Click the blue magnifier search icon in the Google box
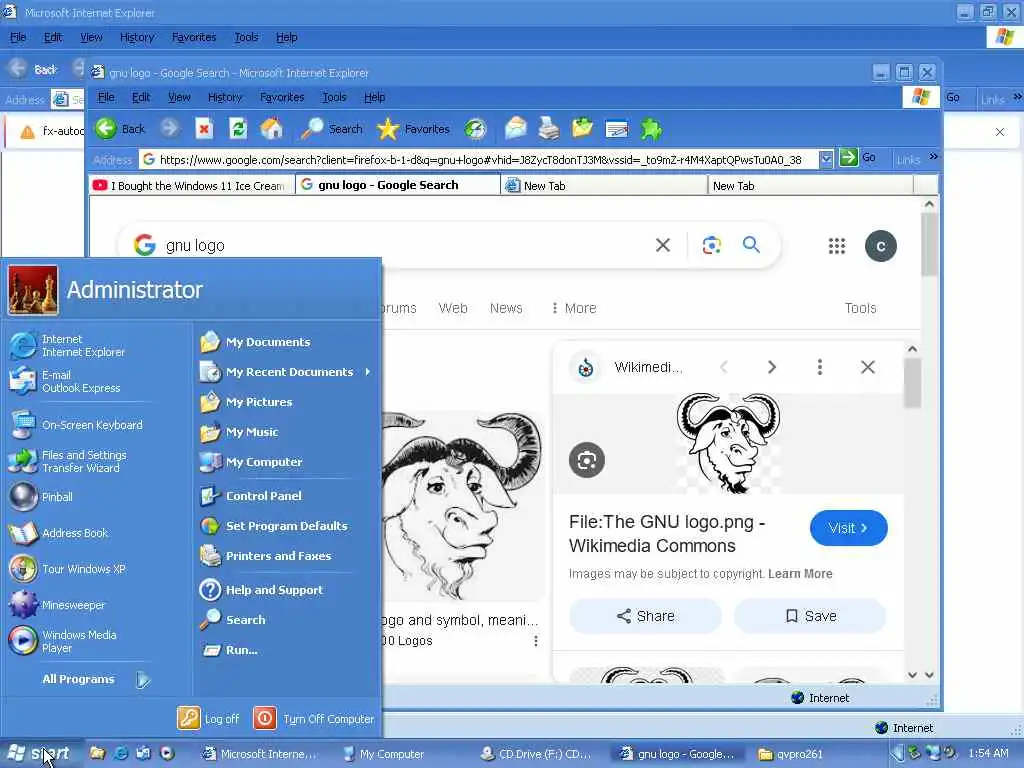The image size is (1024, 768). [x=751, y=244]
